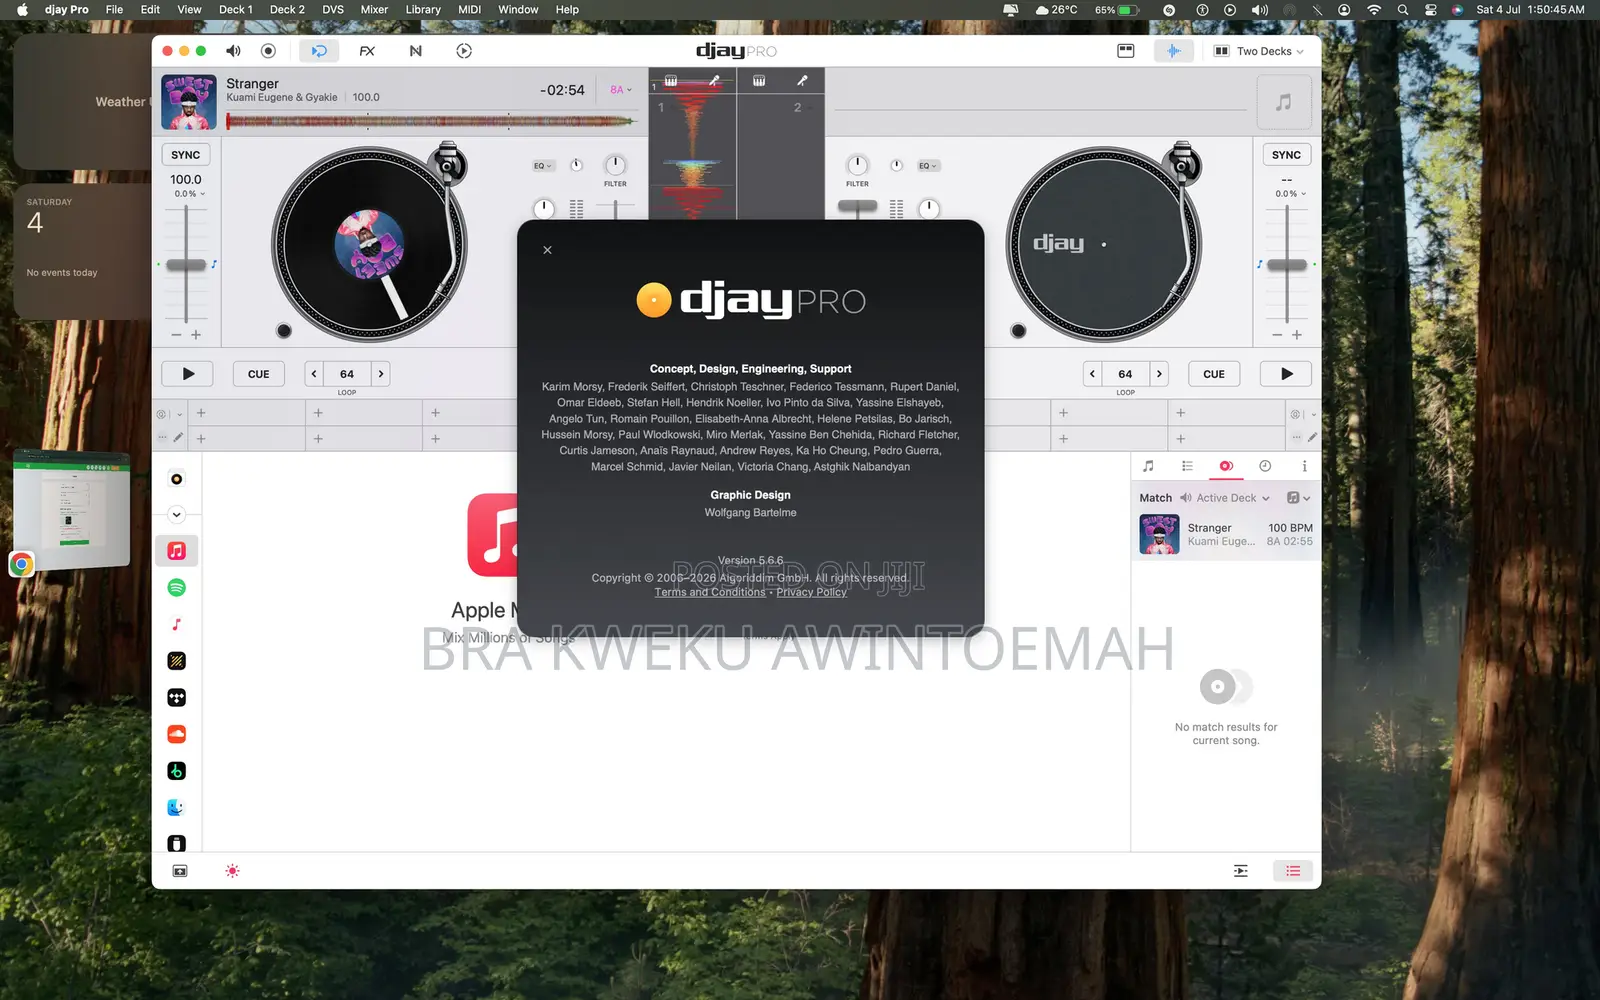Open the Terms and Conditions link

pos(710,592)
